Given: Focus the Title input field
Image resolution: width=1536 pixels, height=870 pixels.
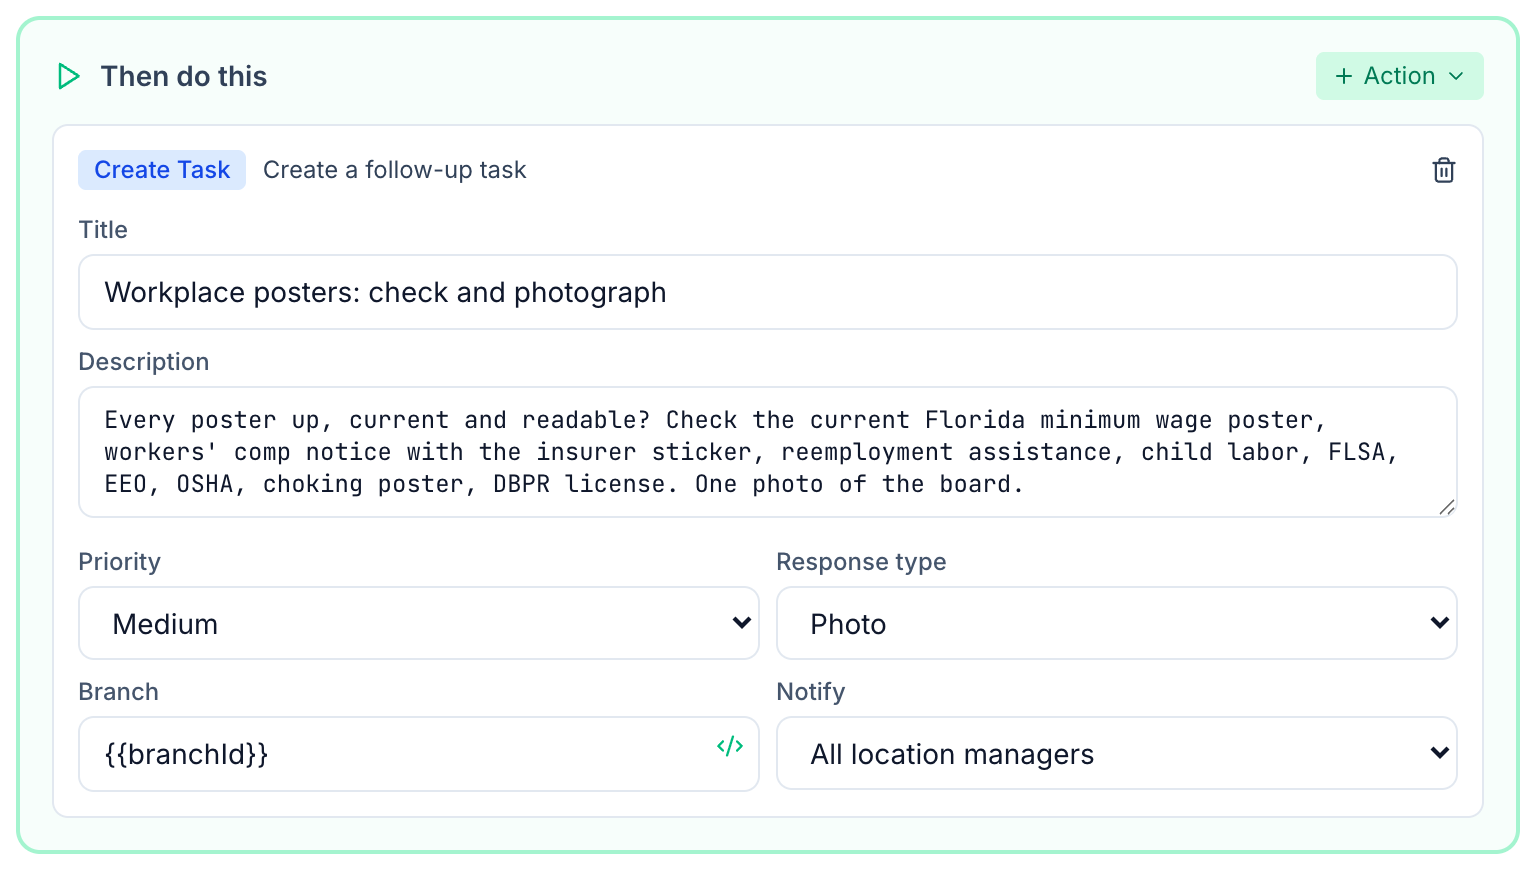Looking at the screenshot, I should coord(768,292).
